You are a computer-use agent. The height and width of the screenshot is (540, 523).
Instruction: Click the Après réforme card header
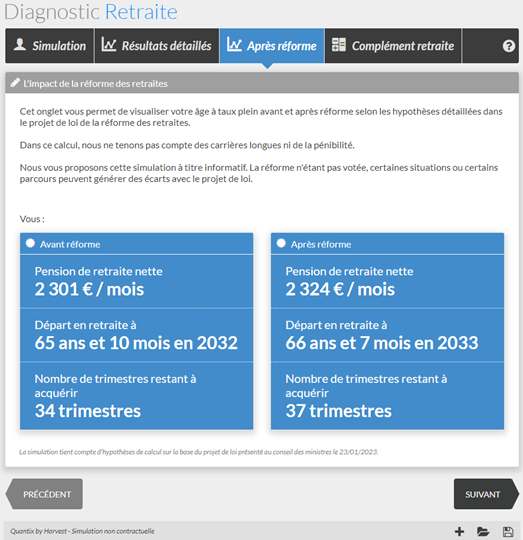[x=387, y=244]
